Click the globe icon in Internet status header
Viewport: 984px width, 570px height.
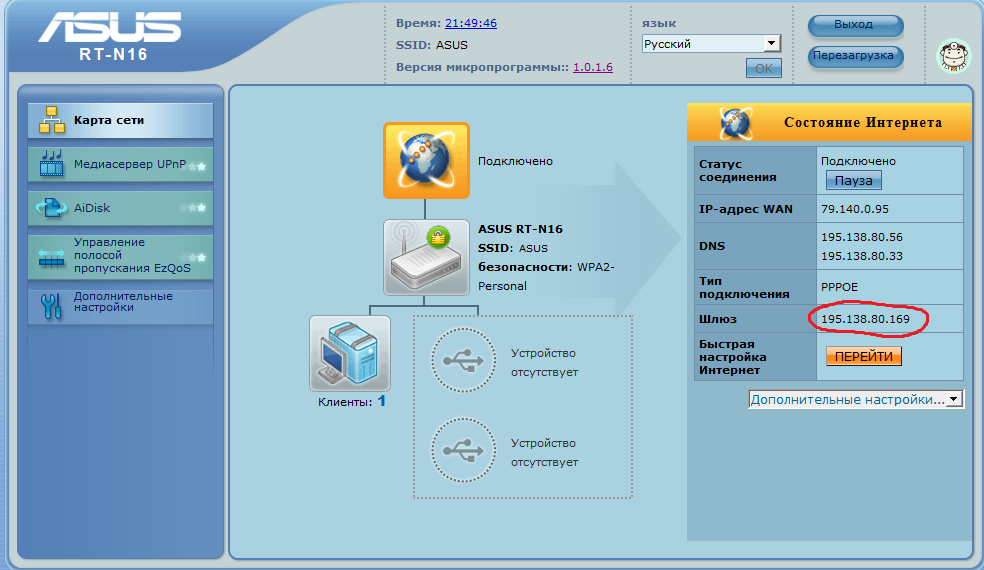tap(736, 123)
